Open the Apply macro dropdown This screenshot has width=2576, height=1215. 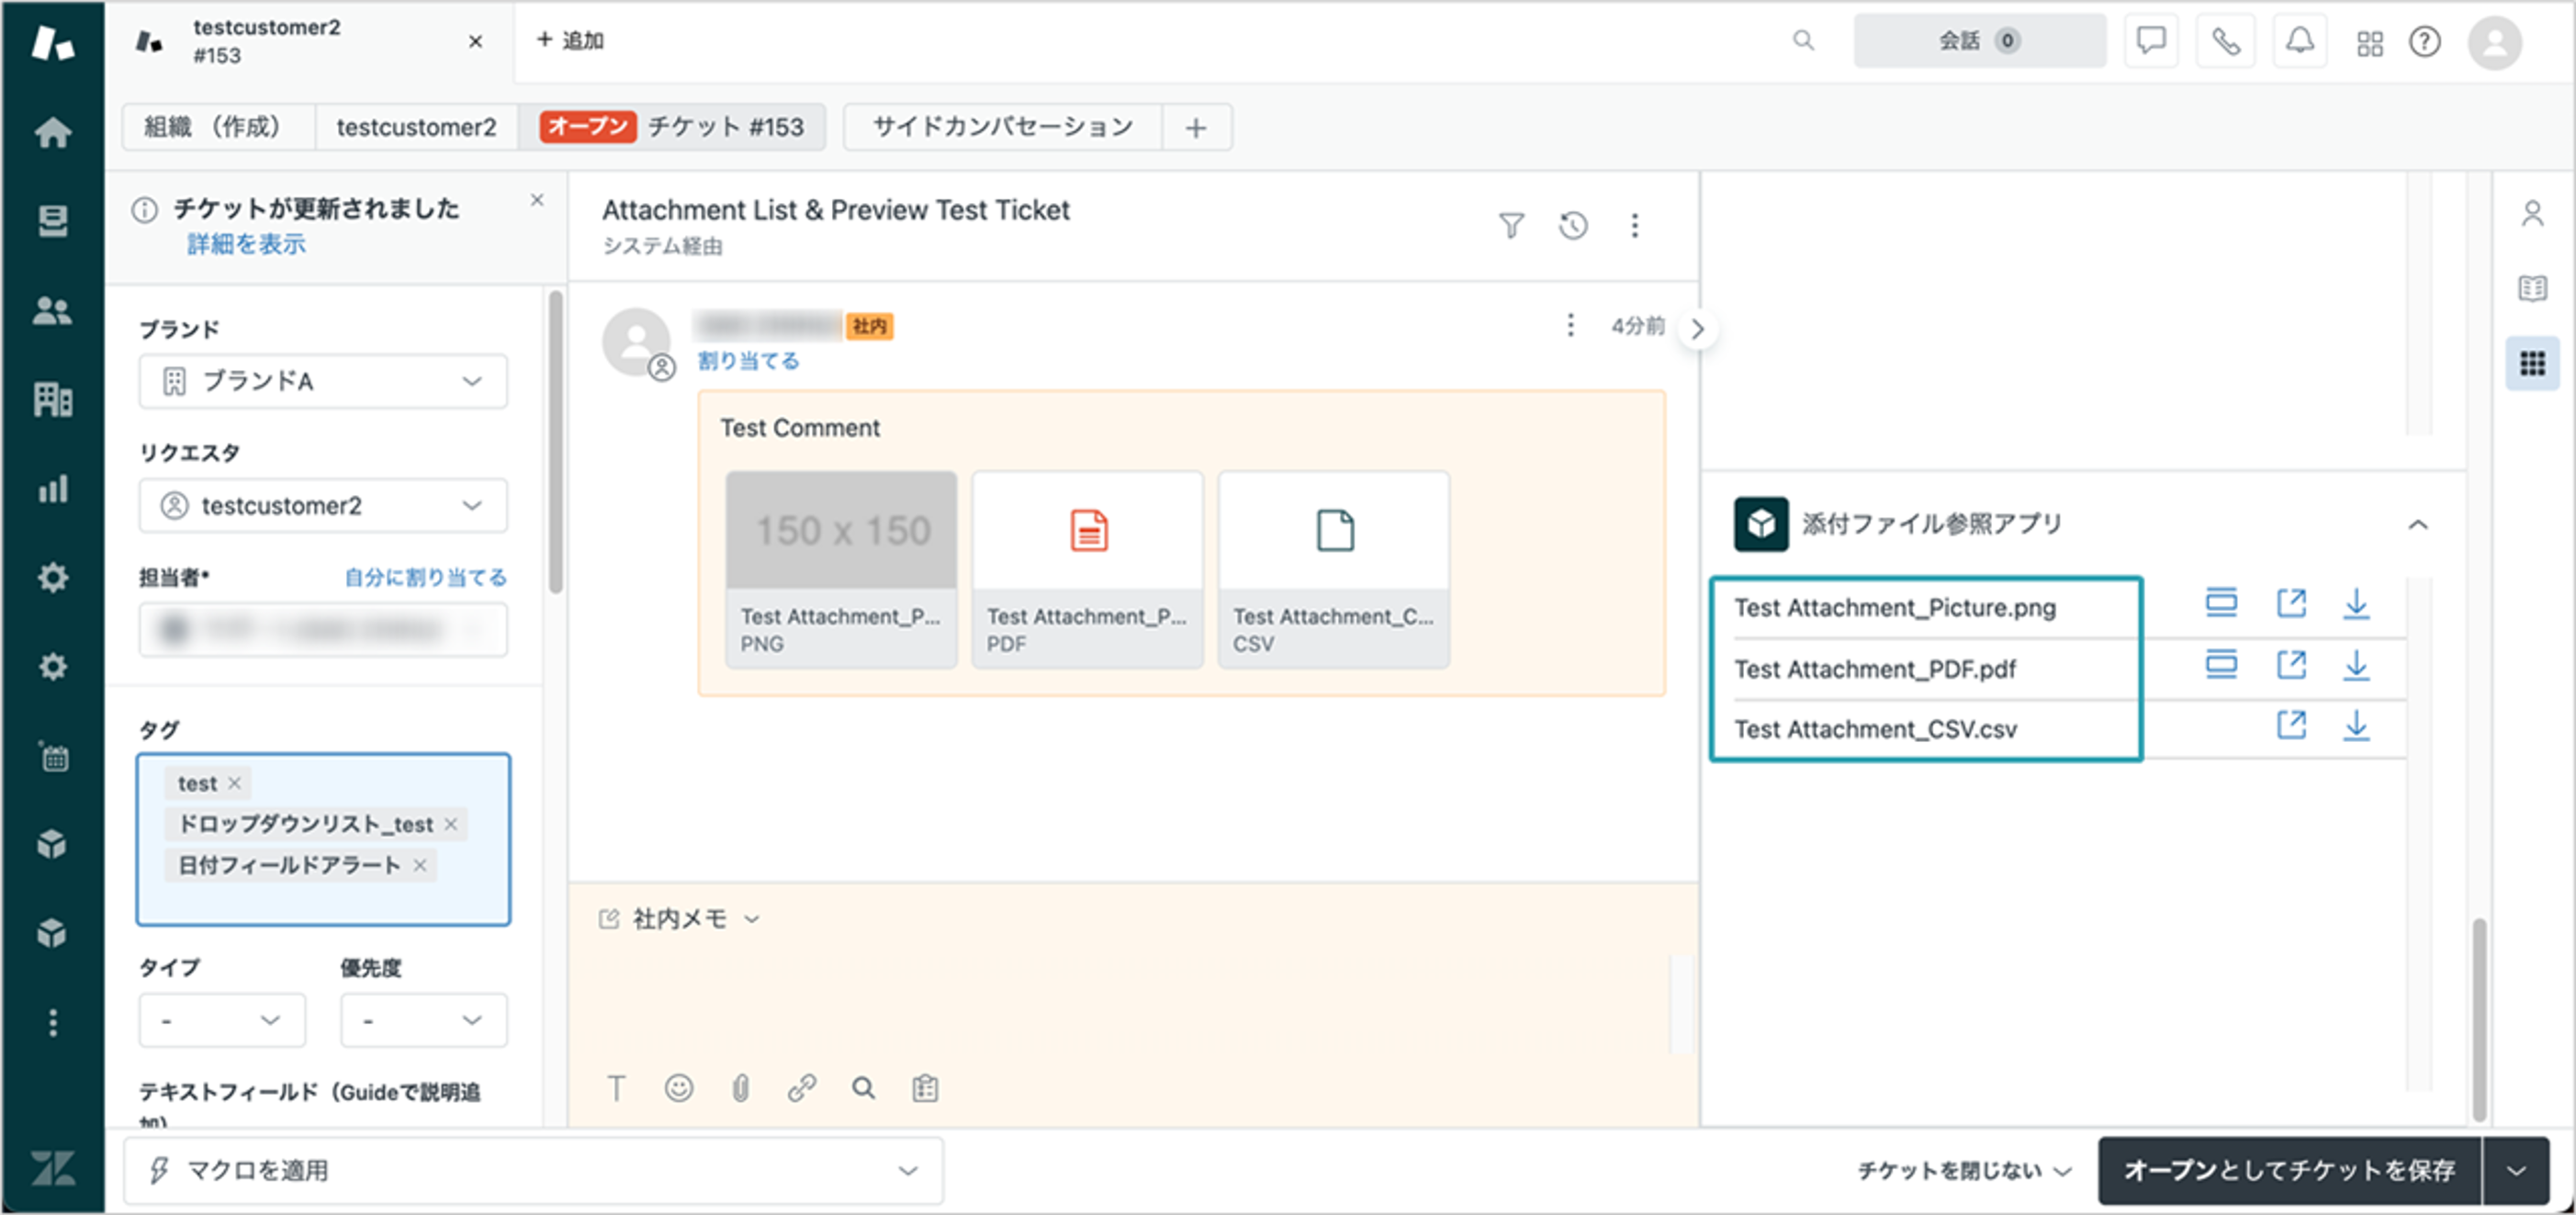coord(533,1170)
